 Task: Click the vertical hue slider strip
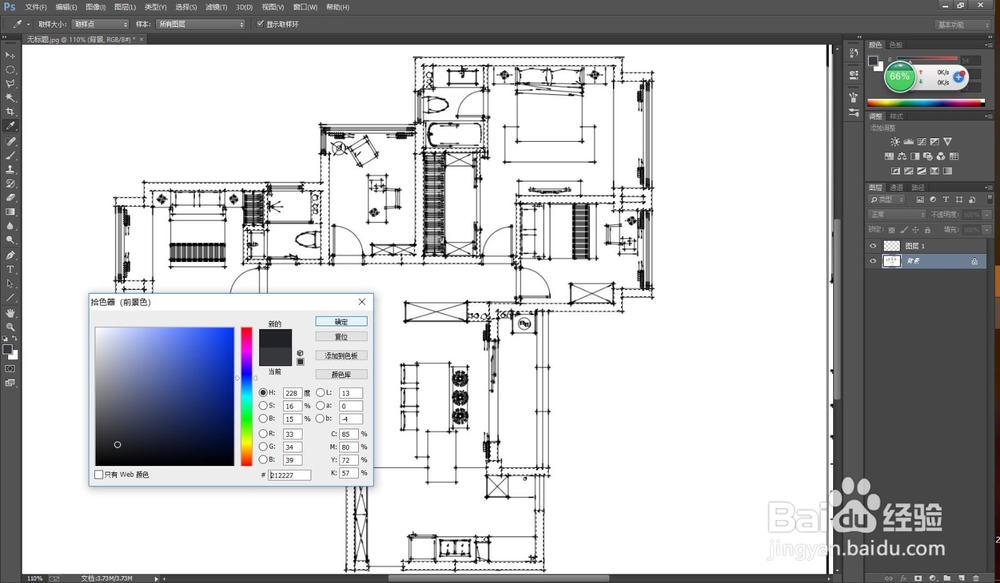(246, 396)
